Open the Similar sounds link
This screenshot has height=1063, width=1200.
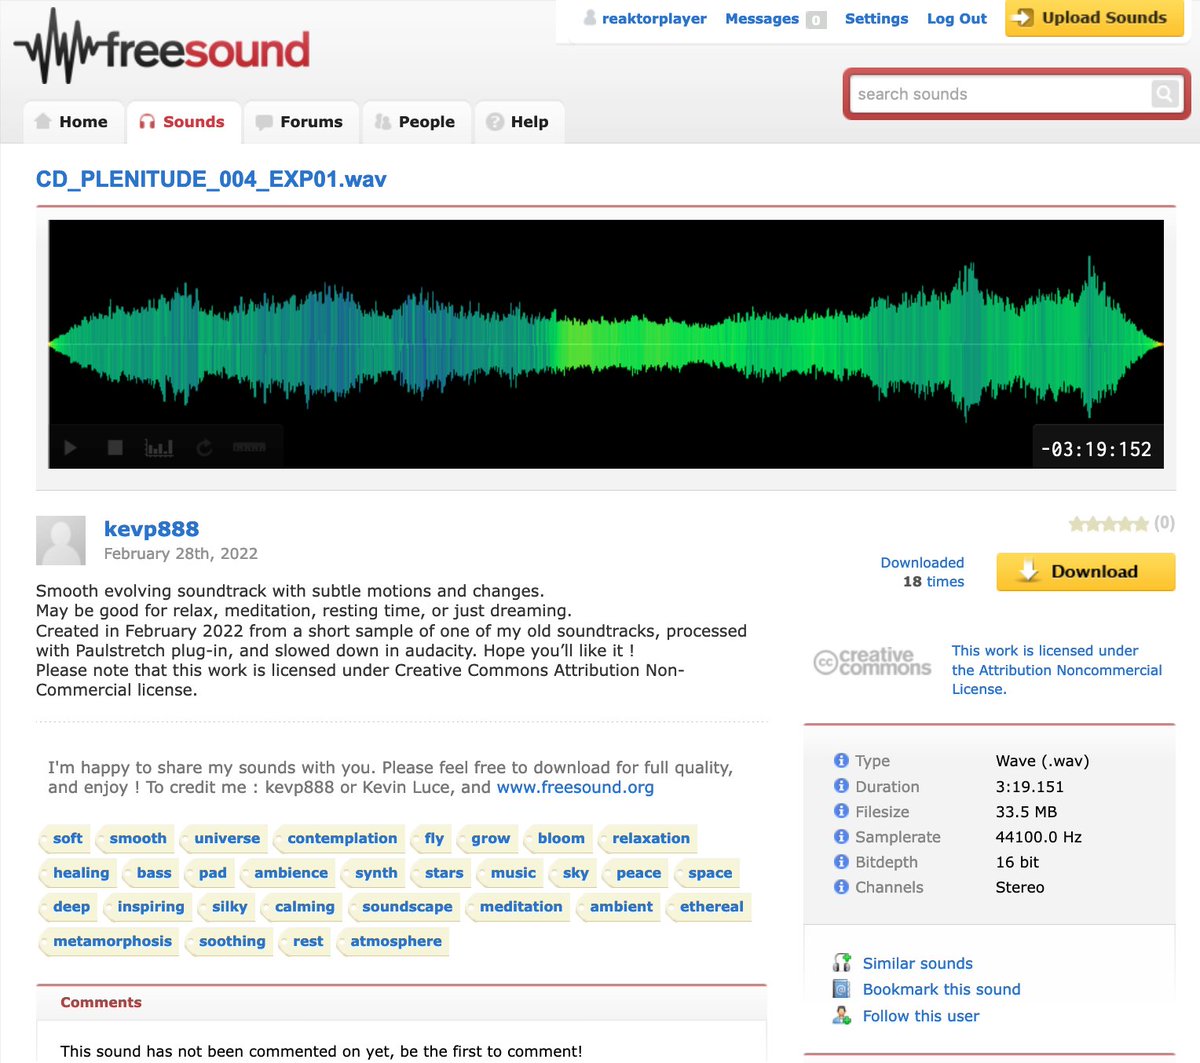[x=918, y=964]
